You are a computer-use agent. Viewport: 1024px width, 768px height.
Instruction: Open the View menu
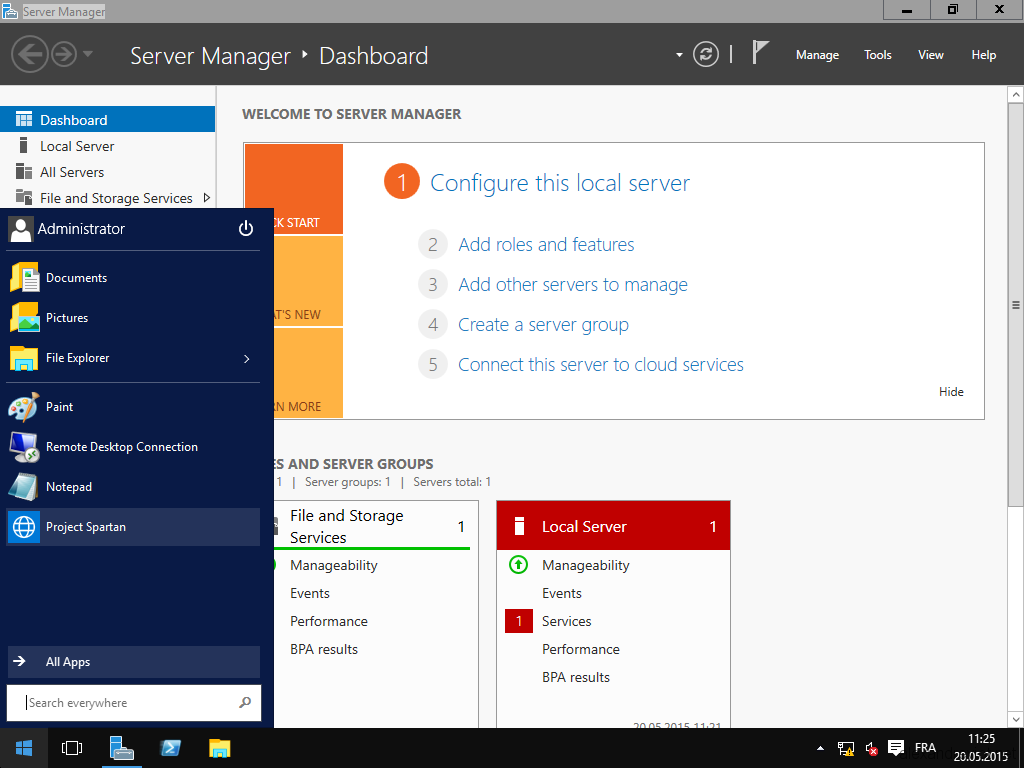click(931, 55)
